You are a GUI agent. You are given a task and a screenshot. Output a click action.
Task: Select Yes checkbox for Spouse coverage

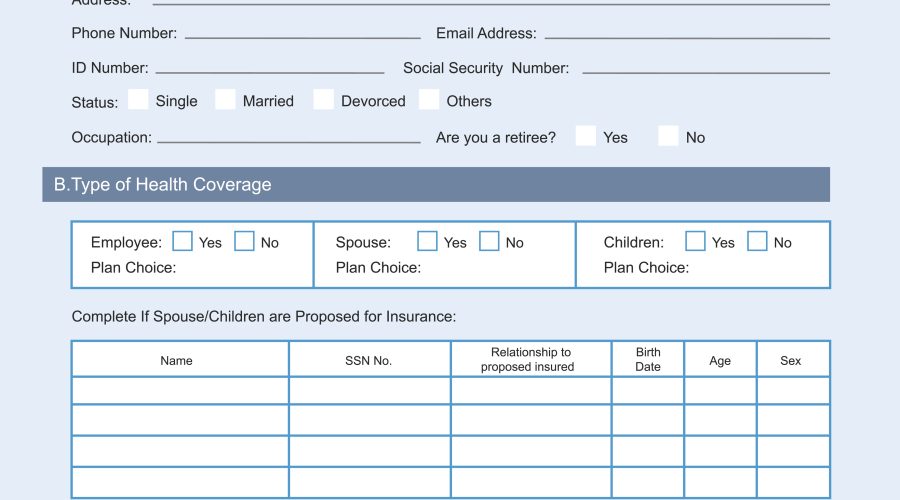tap(427, 241)
